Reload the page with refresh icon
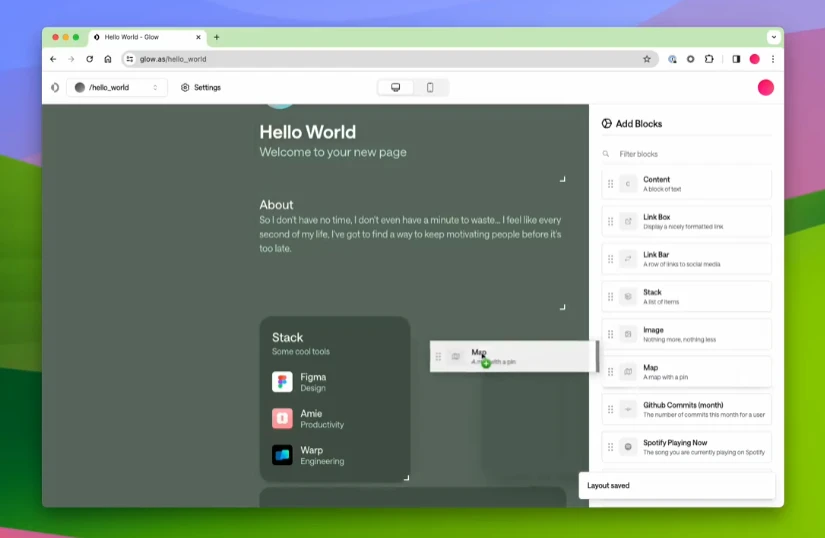This screenshot has height=538, width=825. (x=89, y=59)
